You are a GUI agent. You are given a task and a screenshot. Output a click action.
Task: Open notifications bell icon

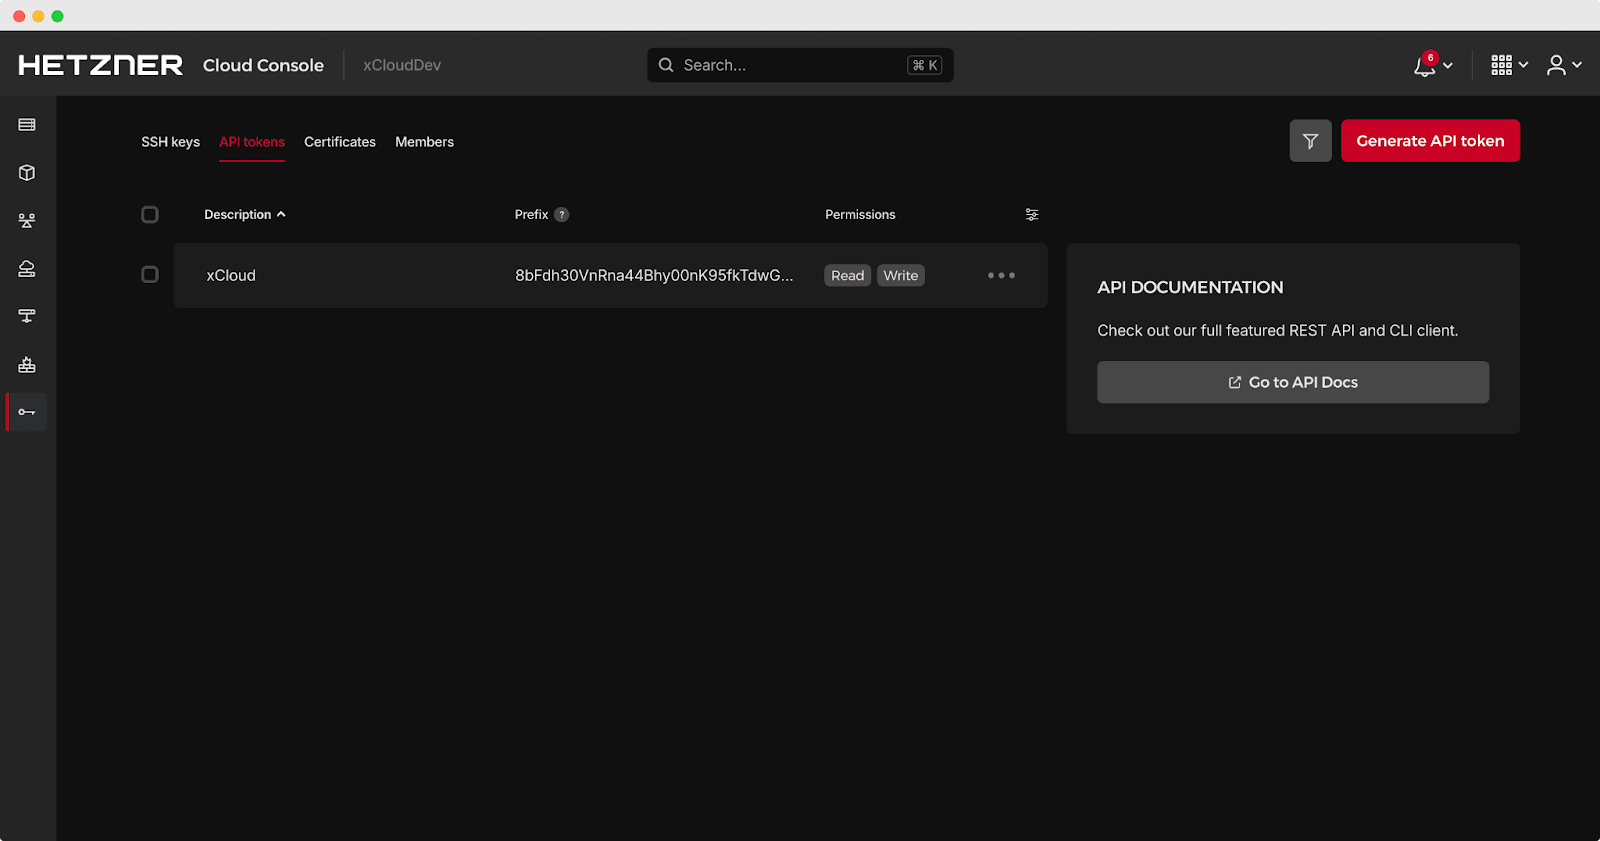point(1424,65)
